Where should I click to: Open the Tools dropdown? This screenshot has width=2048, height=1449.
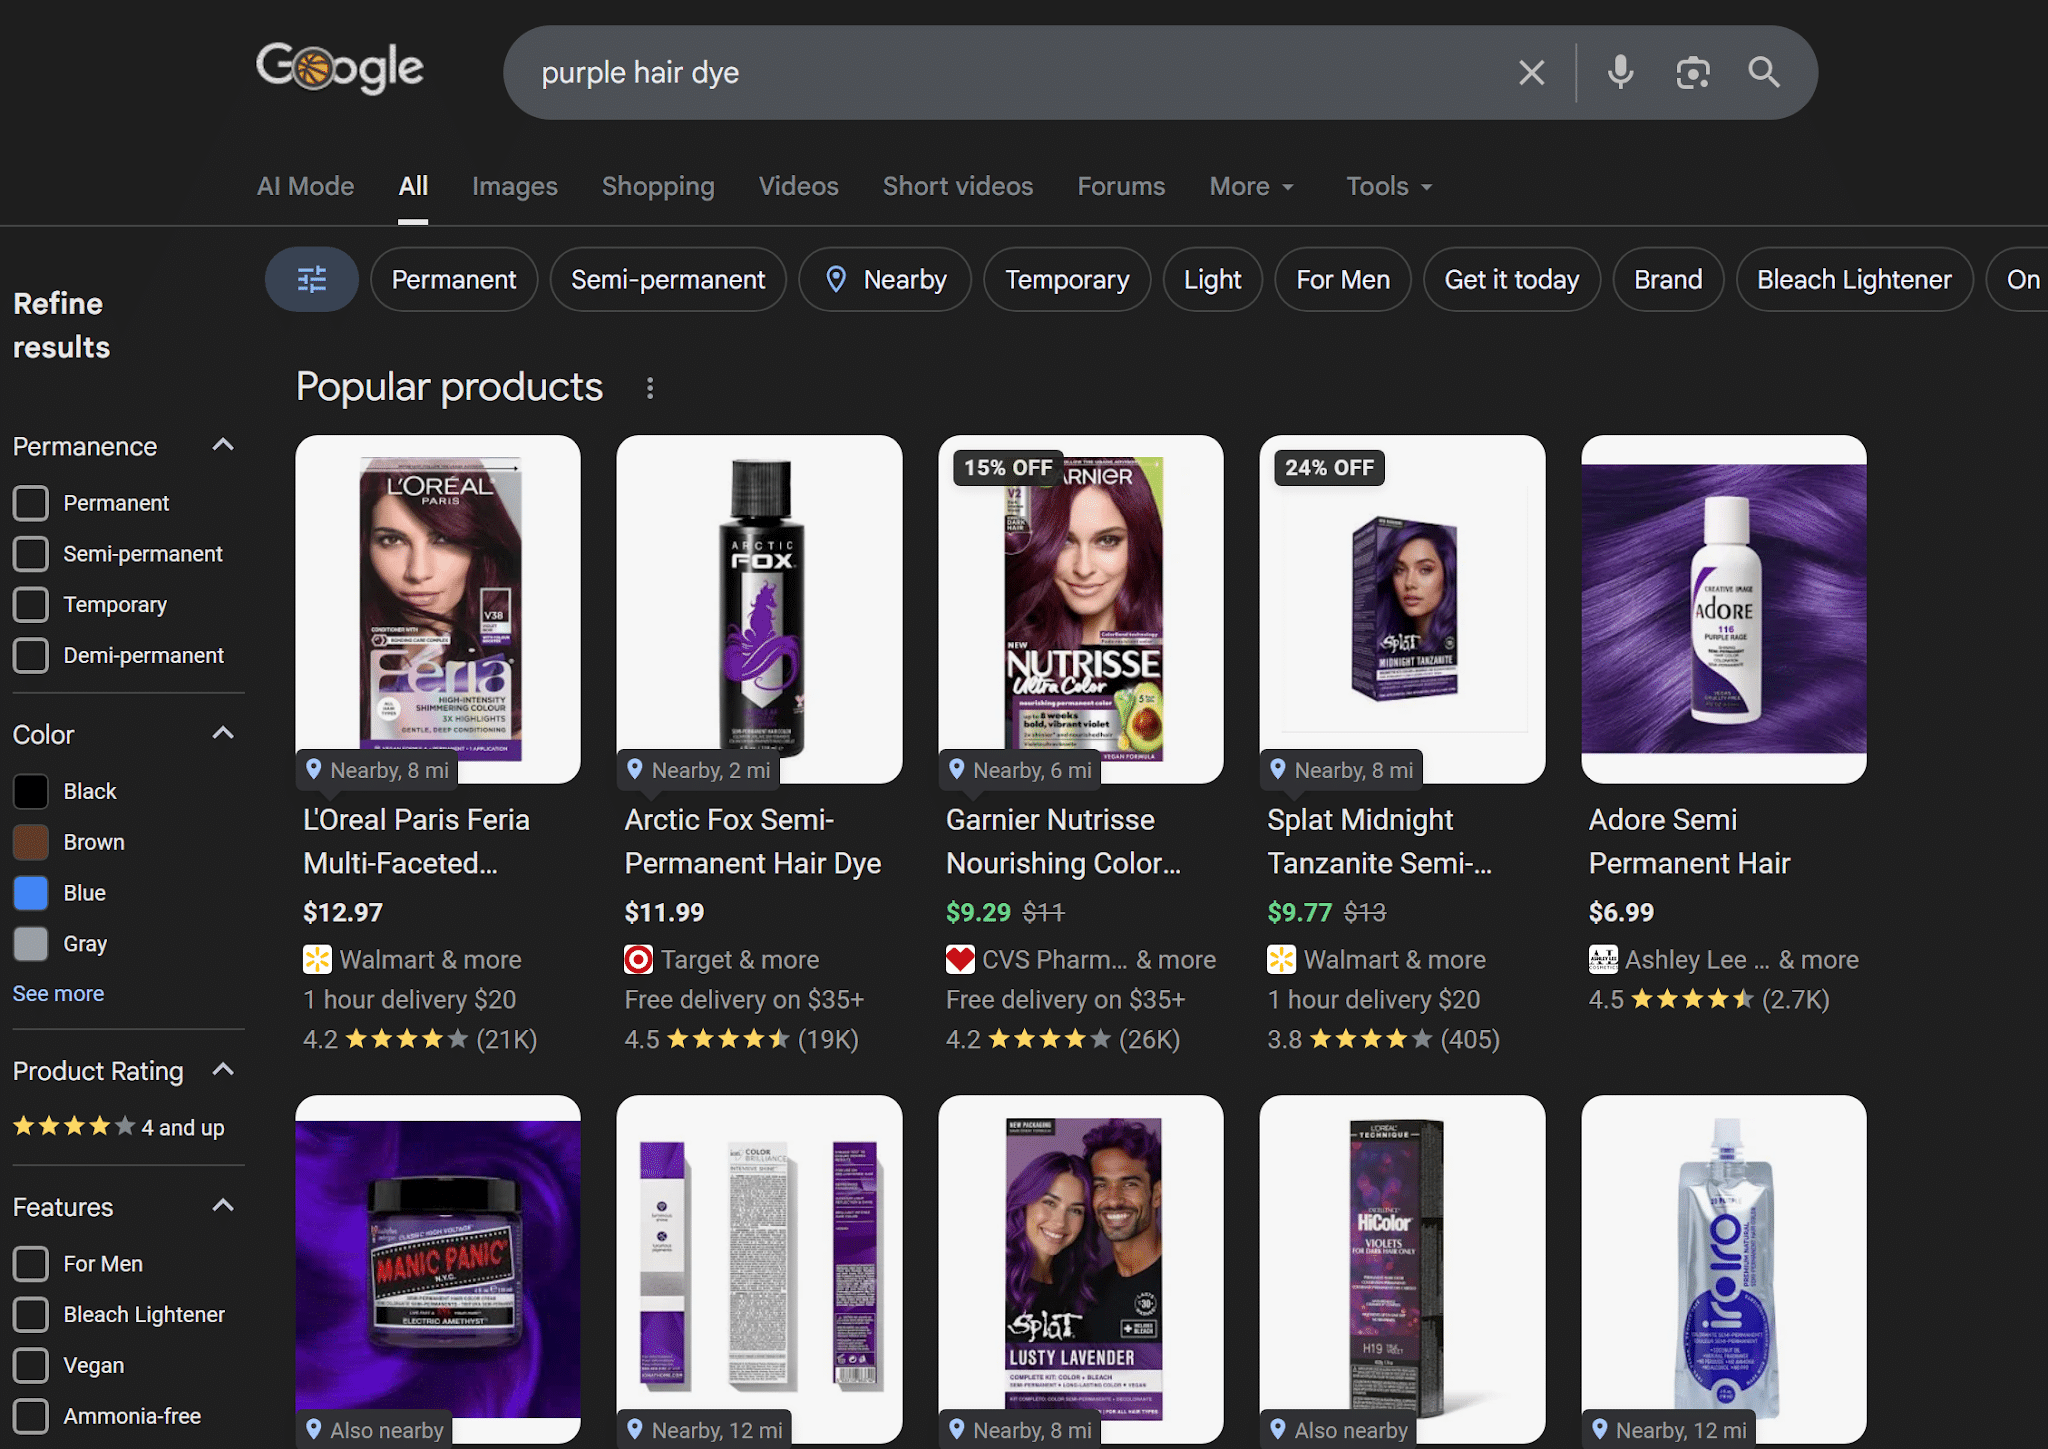pos(1388,187)
